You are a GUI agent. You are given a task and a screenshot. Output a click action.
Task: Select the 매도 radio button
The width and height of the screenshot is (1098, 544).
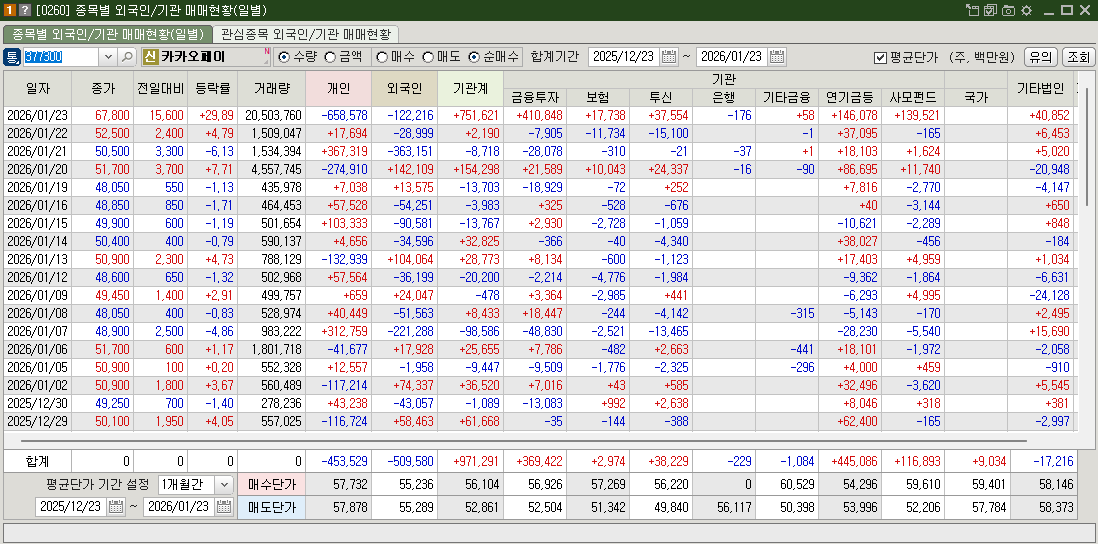(x=427, y=57)
